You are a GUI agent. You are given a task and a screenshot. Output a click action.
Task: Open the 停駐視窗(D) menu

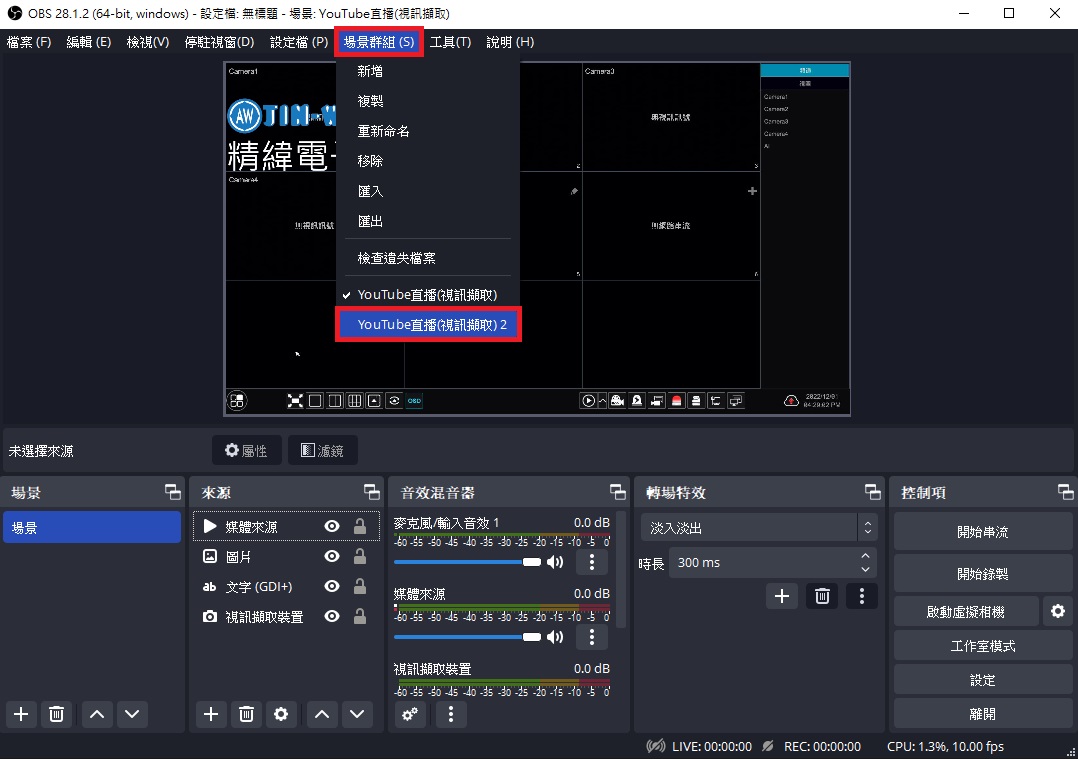(x=219, y=42)
